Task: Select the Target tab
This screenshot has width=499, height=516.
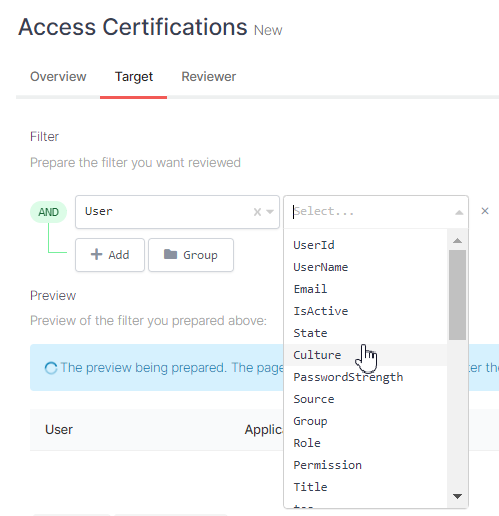Action: point(134,77)
